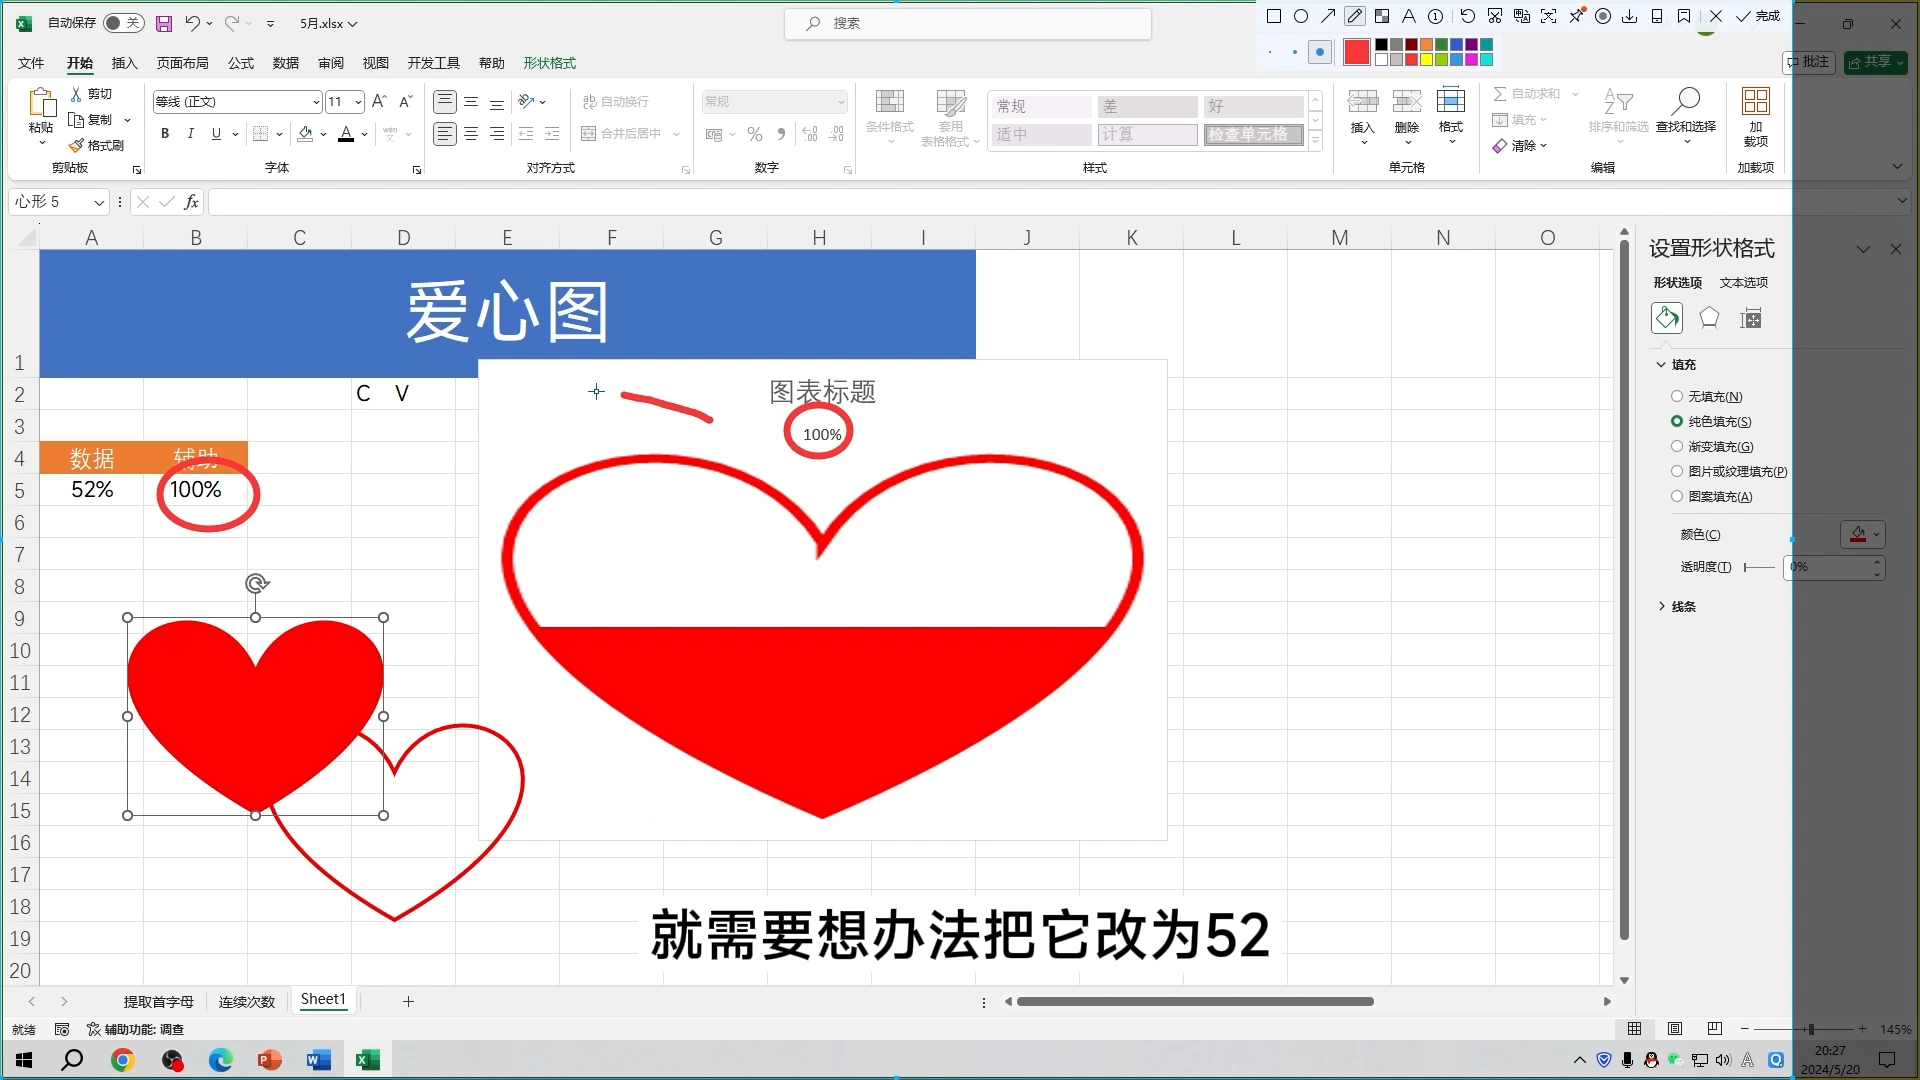Viewport: 1920px width, 1080px height.
Task: Open the Effects (pentagon) tab icon
Action: click(x=1709, y=318)
